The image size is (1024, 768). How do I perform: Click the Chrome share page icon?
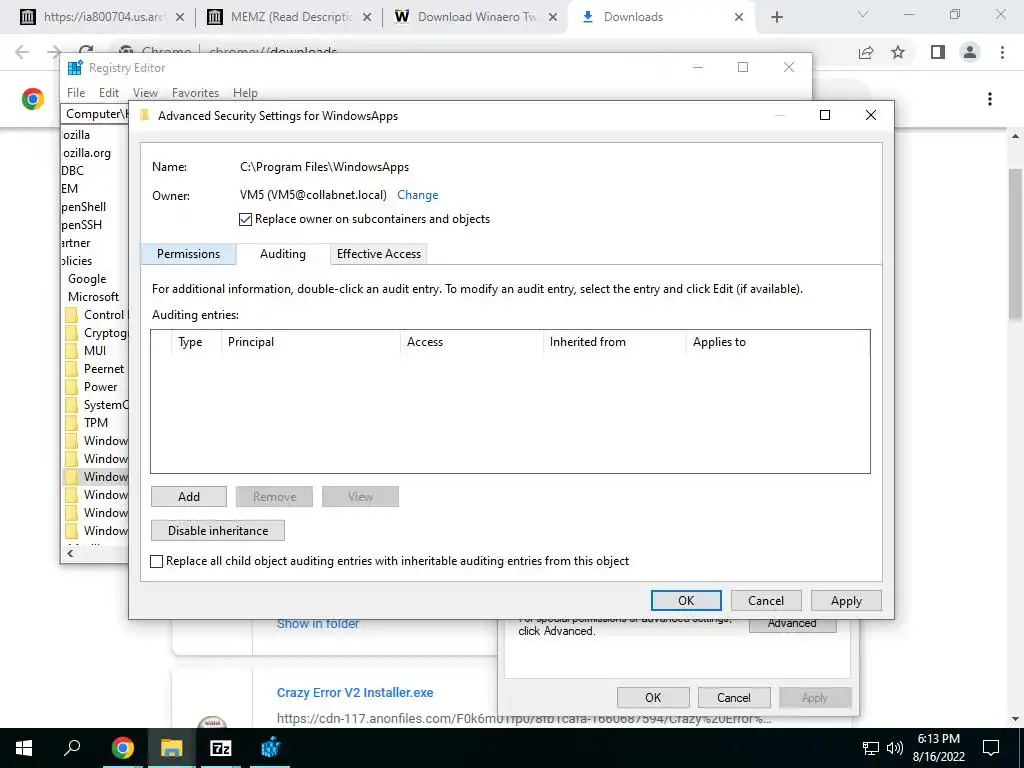coord(866,52)
